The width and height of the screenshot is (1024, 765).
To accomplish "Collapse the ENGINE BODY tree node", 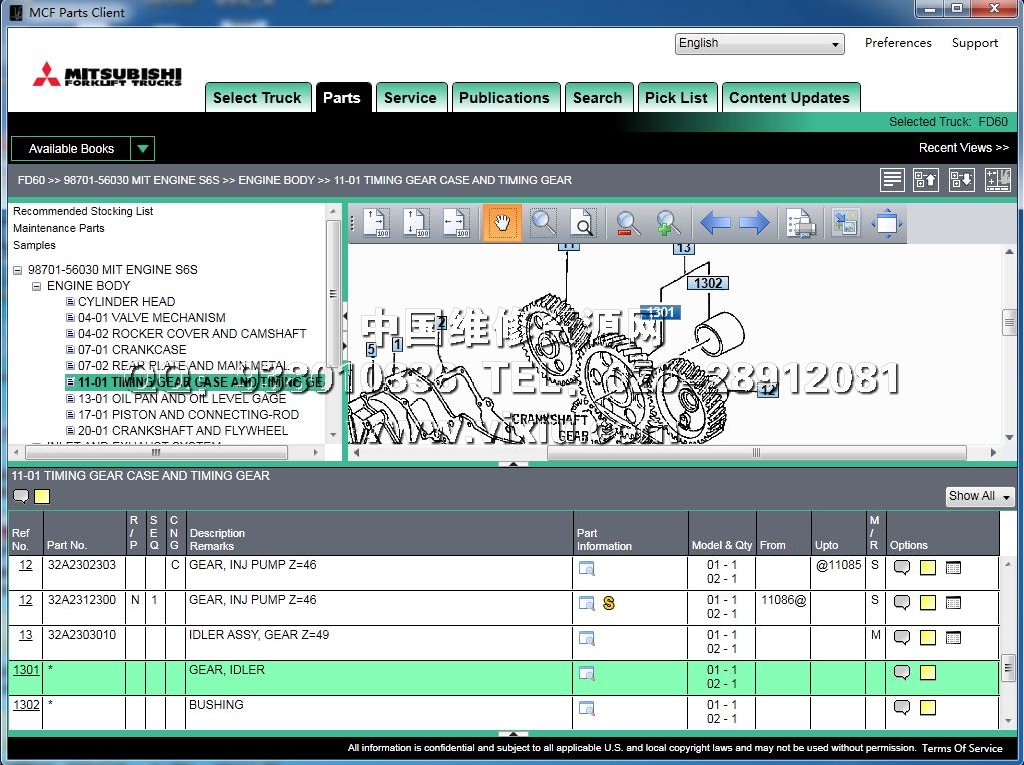I will (37, 286).
